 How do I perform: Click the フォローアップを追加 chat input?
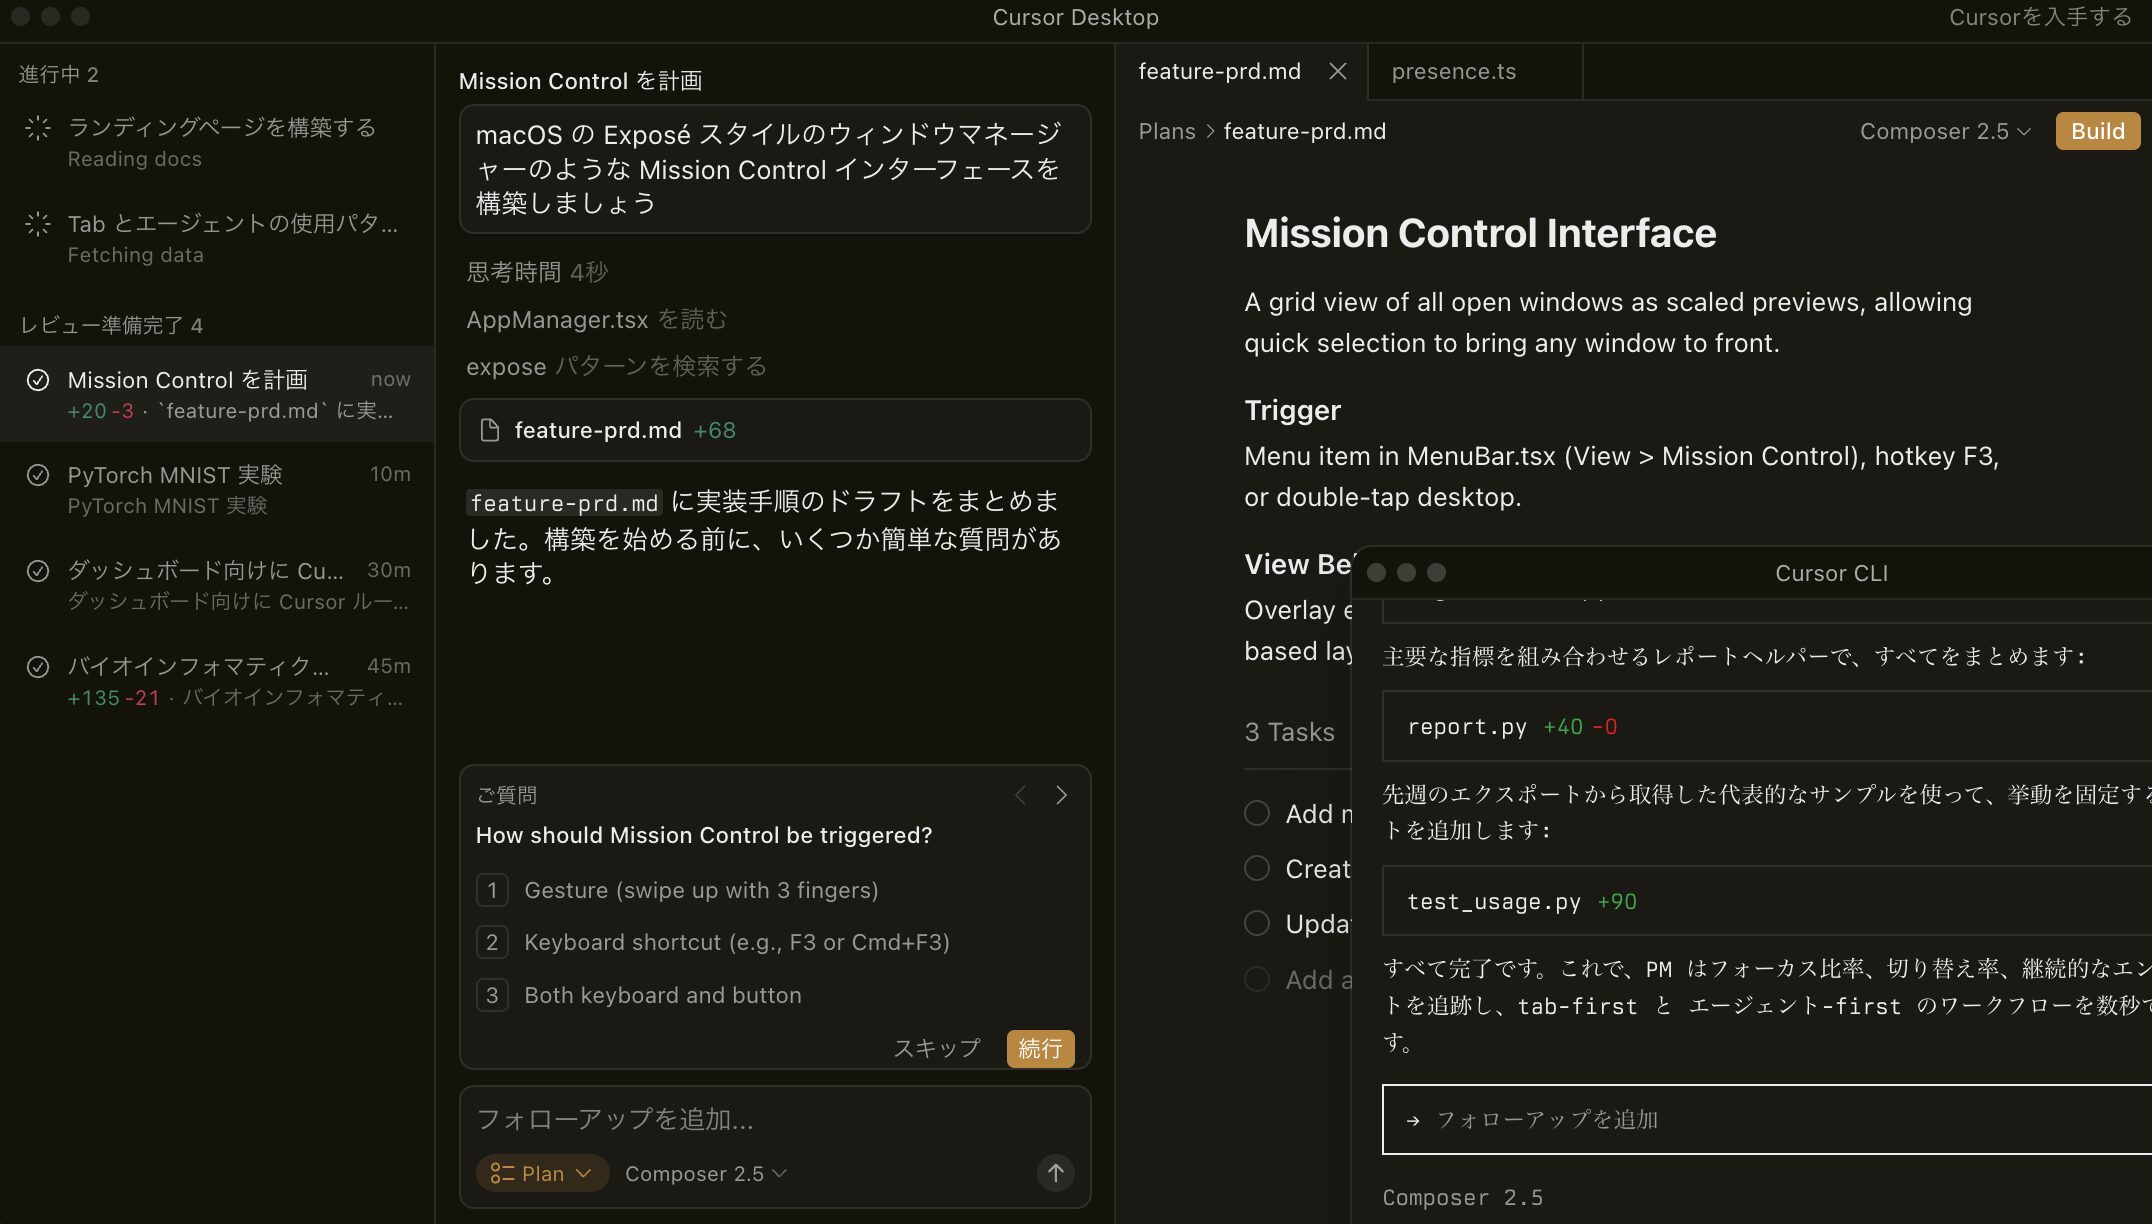[774, 1119]
